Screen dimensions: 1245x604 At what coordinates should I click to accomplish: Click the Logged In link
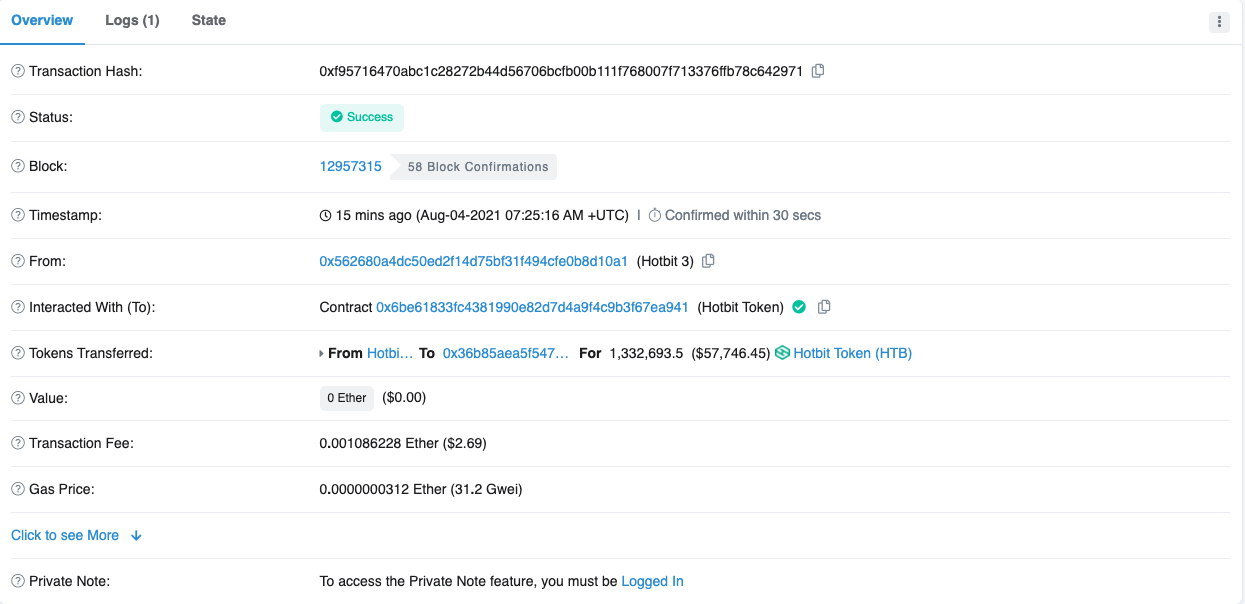point(652,581)
